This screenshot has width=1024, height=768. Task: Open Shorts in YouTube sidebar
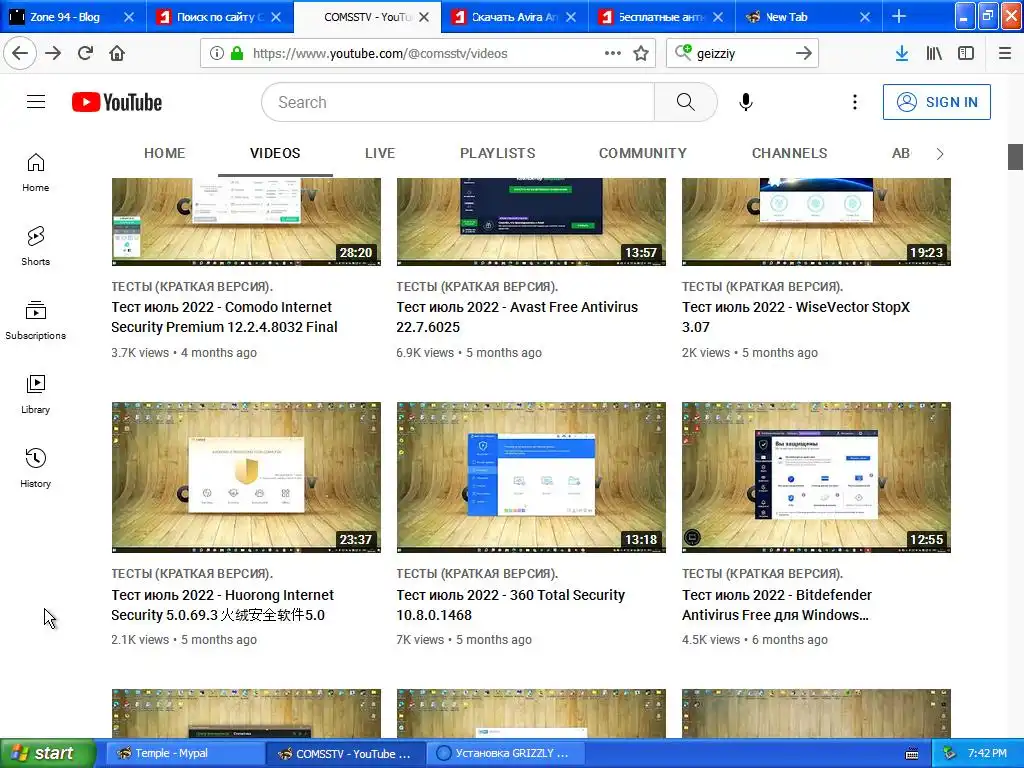click(35, 246)
